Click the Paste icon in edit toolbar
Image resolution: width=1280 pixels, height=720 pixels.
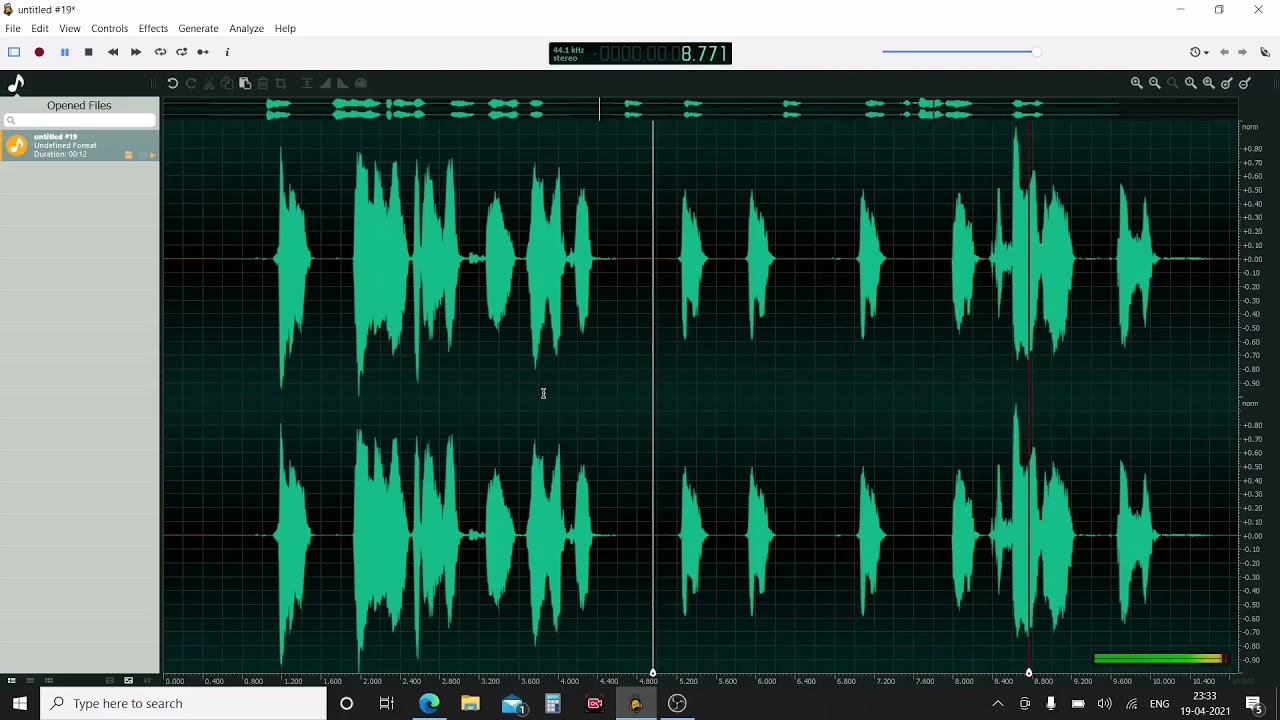point(245,83)
